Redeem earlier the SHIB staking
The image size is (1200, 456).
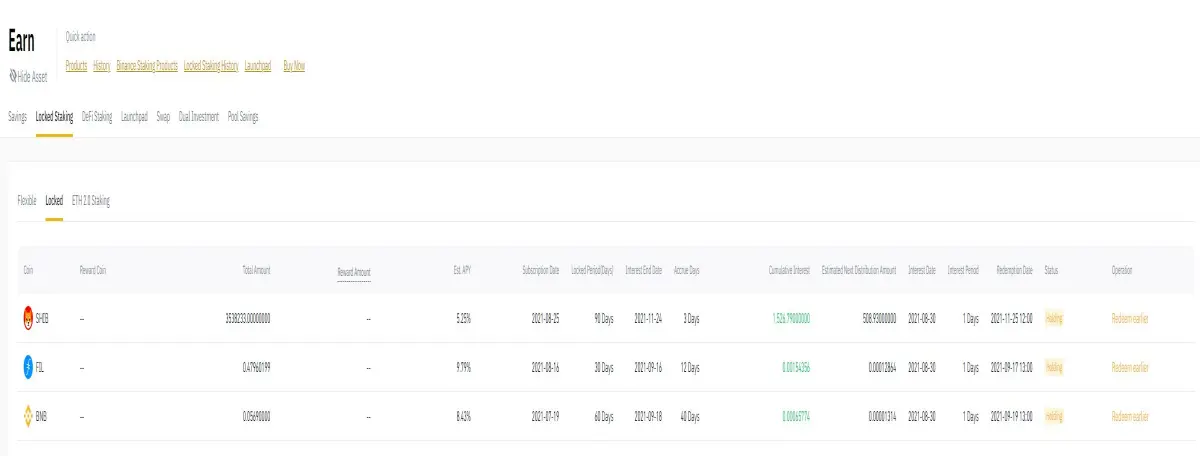[1130, 319]
